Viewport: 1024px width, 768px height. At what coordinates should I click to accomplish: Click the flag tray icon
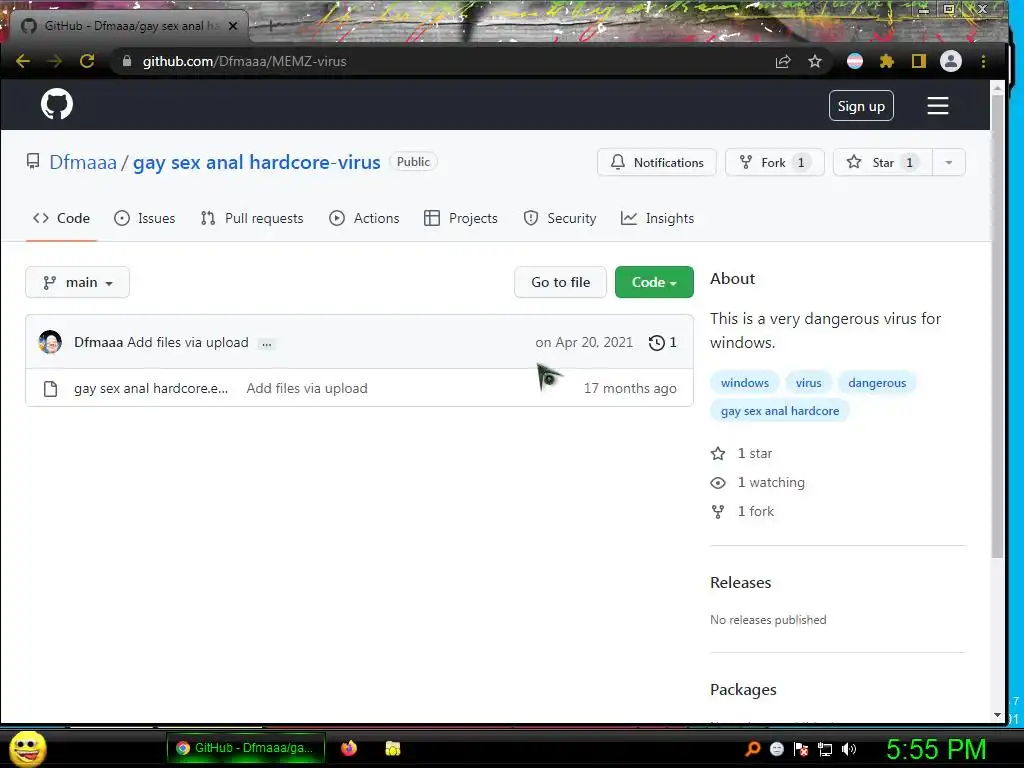coord(801,749)
